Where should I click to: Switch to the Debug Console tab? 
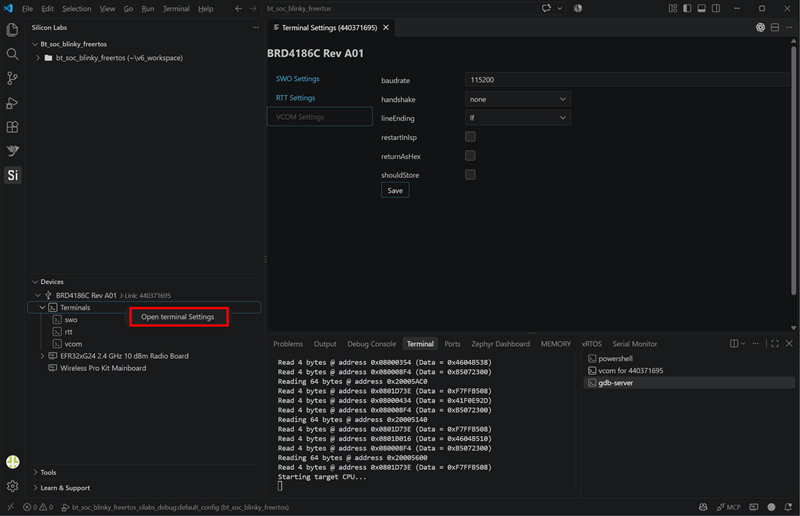tap(371, 343)
